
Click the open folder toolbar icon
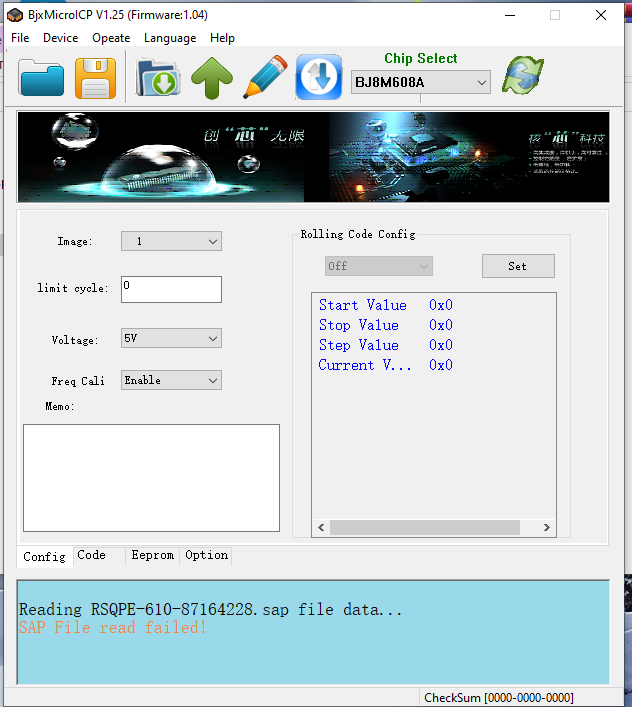point(41,78)
